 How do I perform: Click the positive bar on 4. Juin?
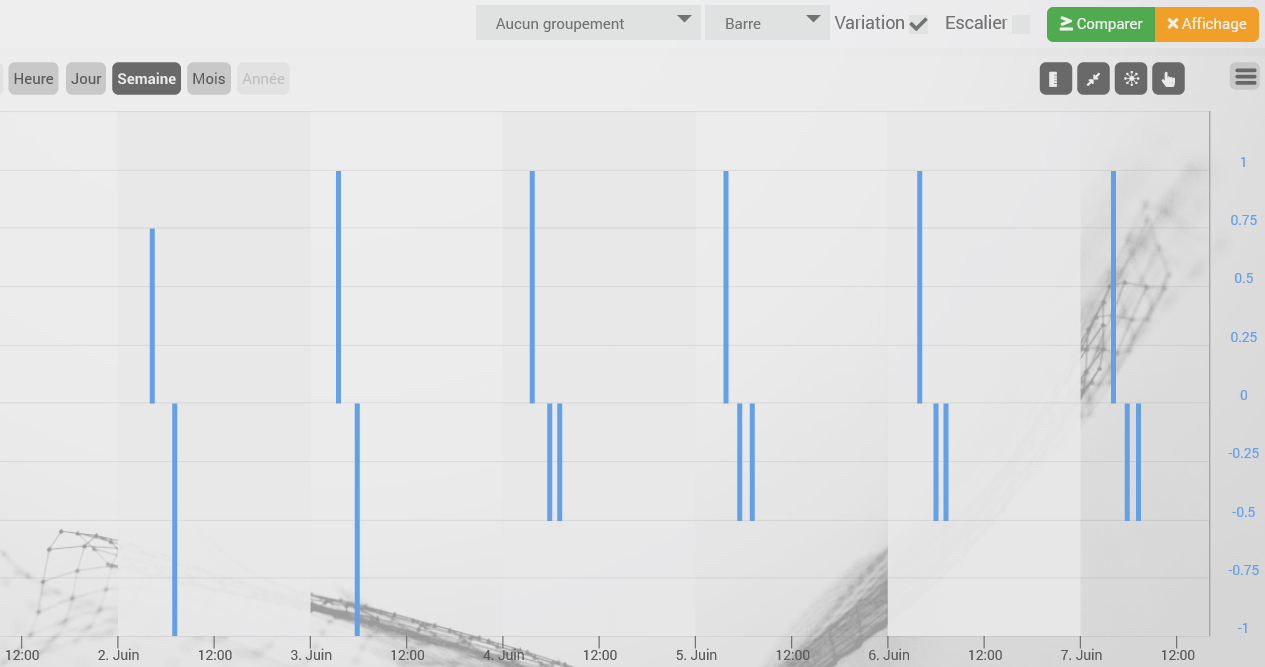click(532, 287)
